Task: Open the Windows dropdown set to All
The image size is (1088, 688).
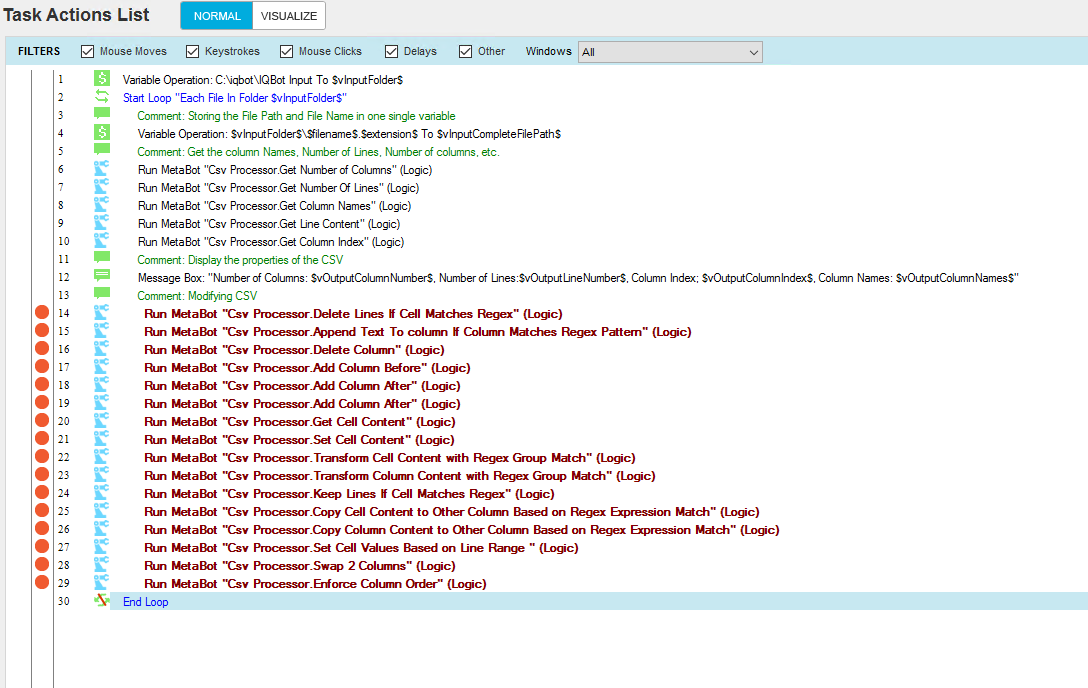Action: [670, 52]
